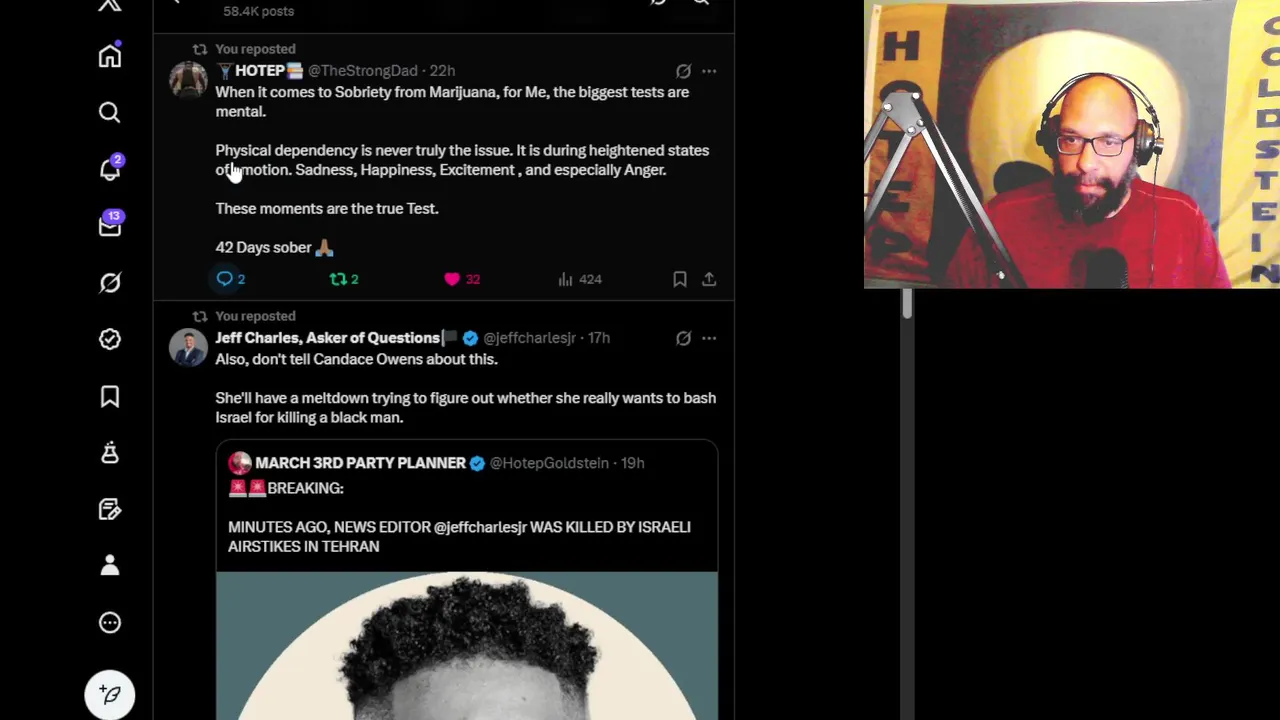Screen dimensions: 1280x720
Task: Open the Explore search icon in sidebar
Action: [110, 112]
